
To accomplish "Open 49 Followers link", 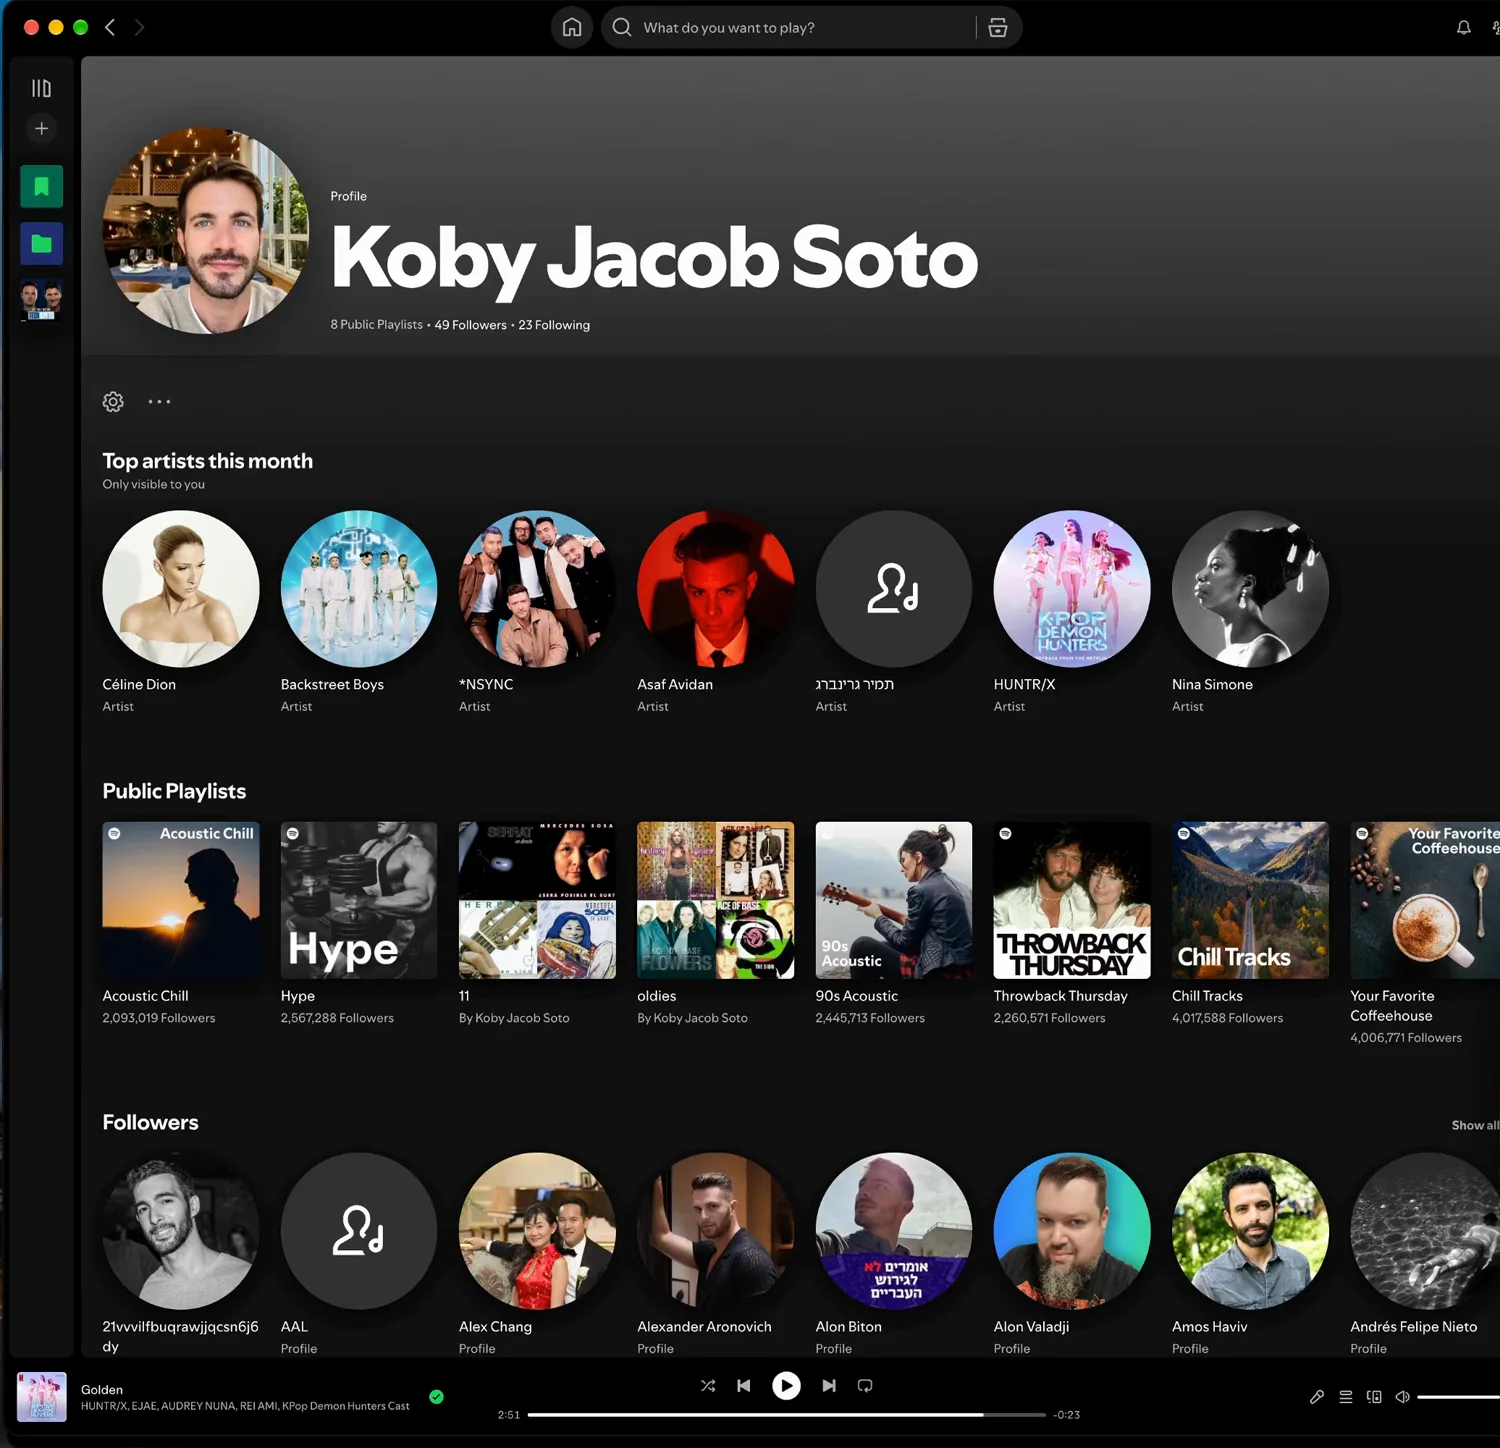I will [x=470, y=325].
